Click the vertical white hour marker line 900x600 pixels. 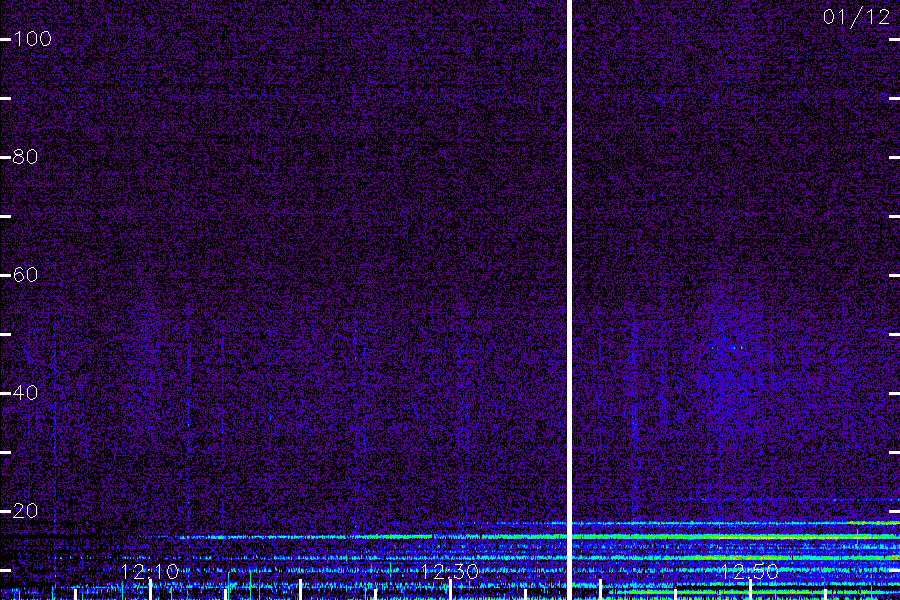(569, 300)
